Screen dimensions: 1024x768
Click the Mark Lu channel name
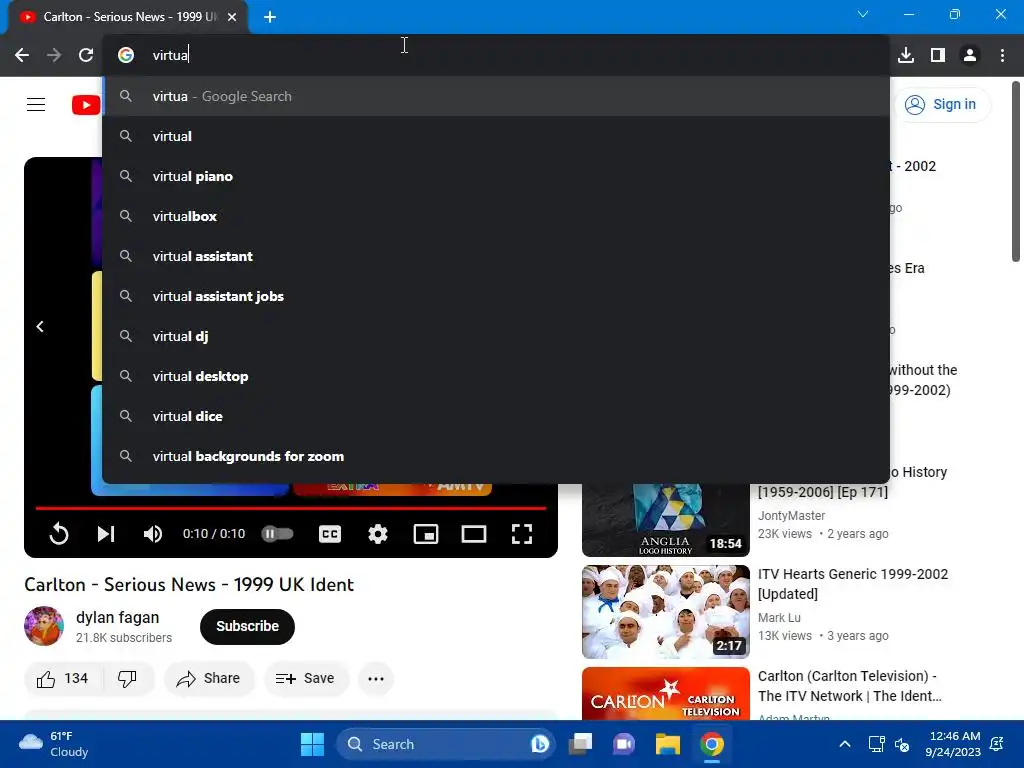[779, 617]
